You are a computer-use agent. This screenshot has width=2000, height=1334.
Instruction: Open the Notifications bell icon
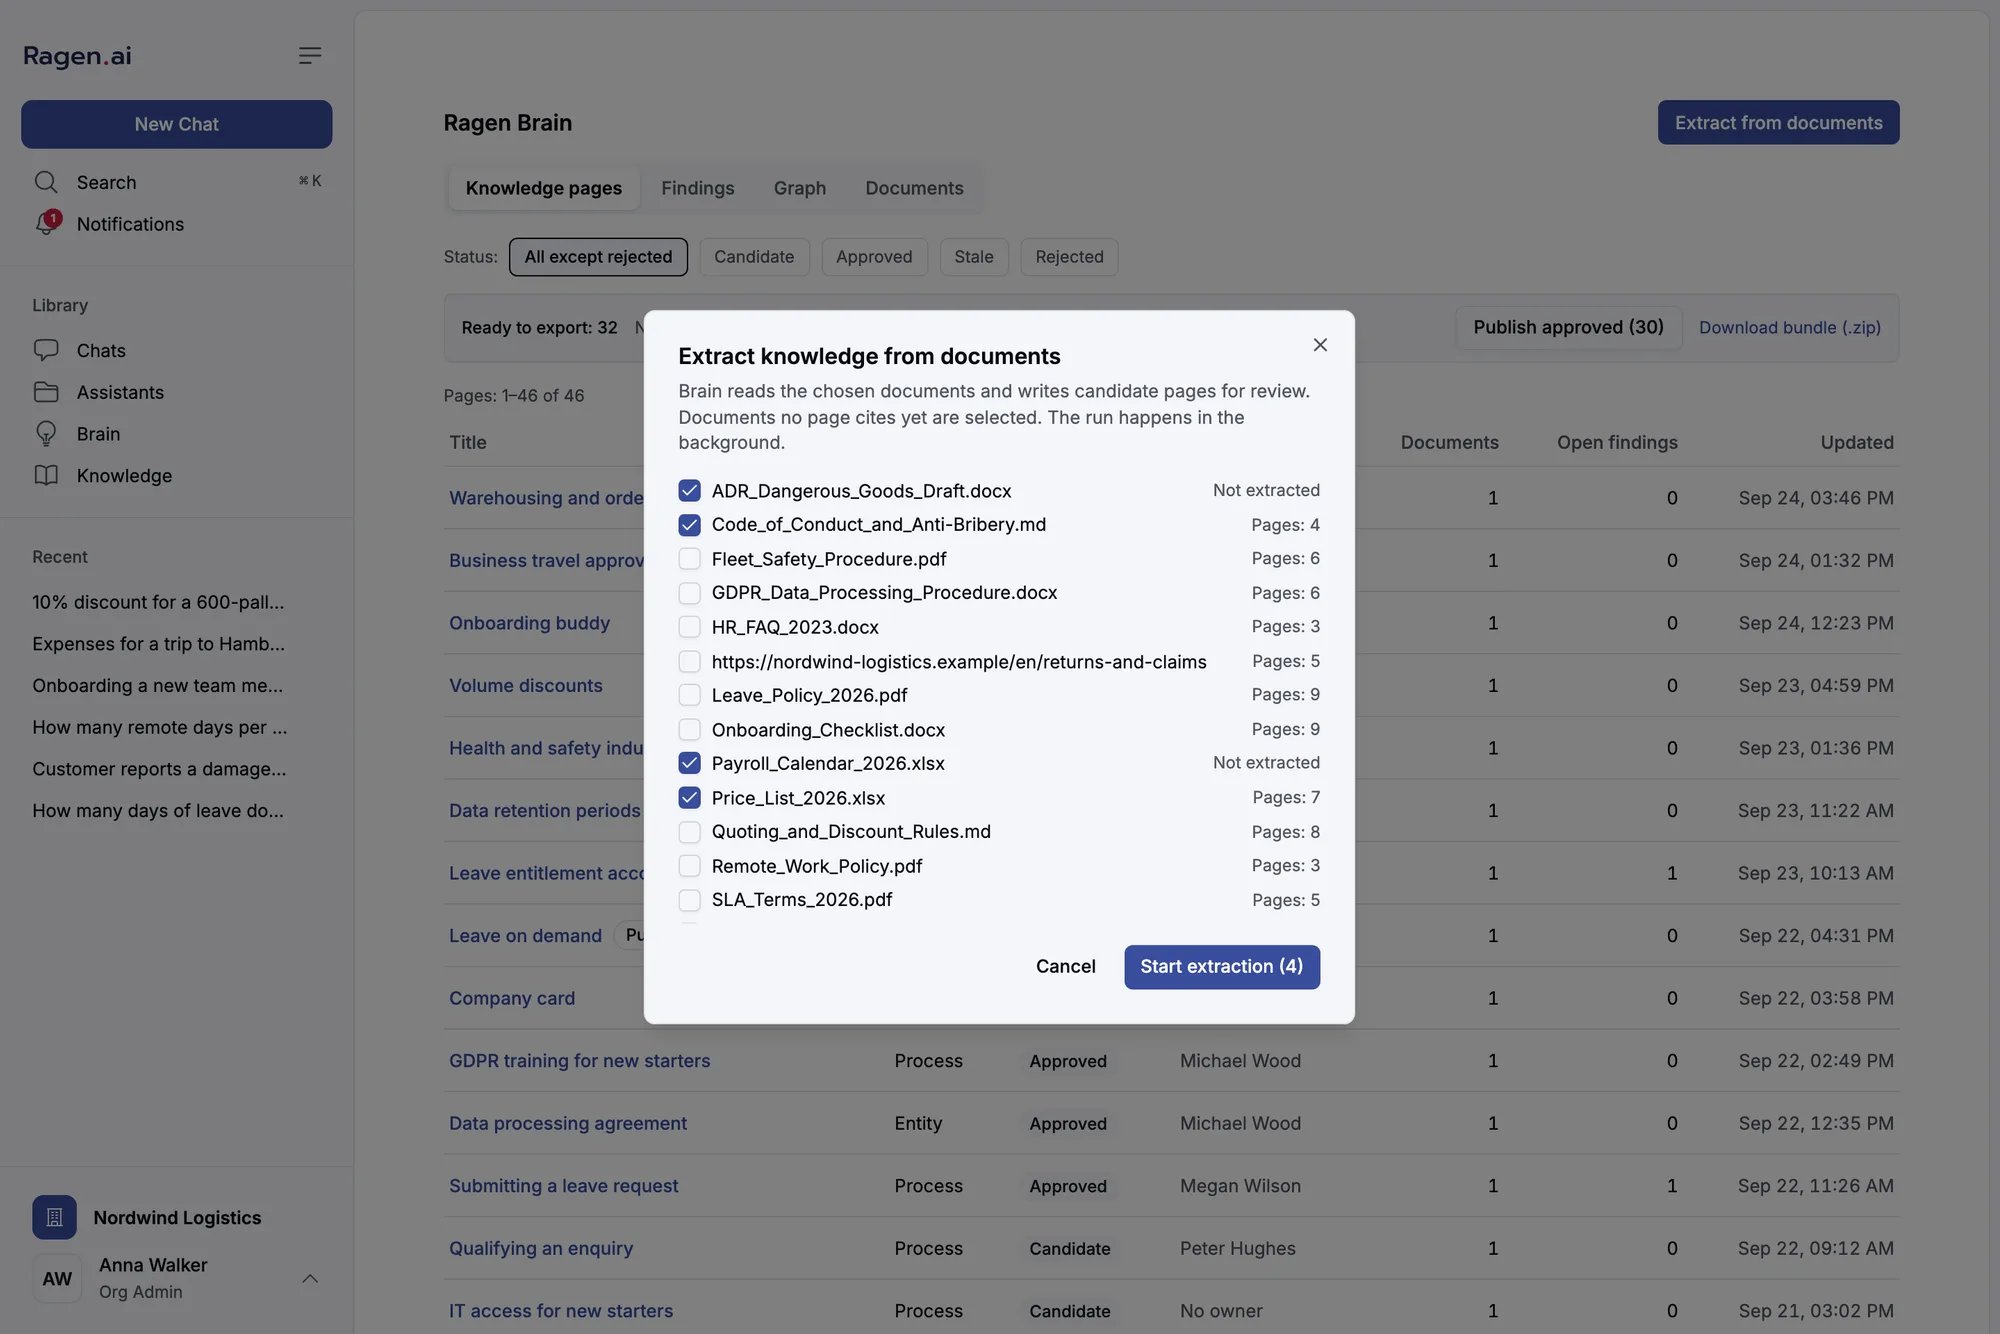tap(46, 223)
